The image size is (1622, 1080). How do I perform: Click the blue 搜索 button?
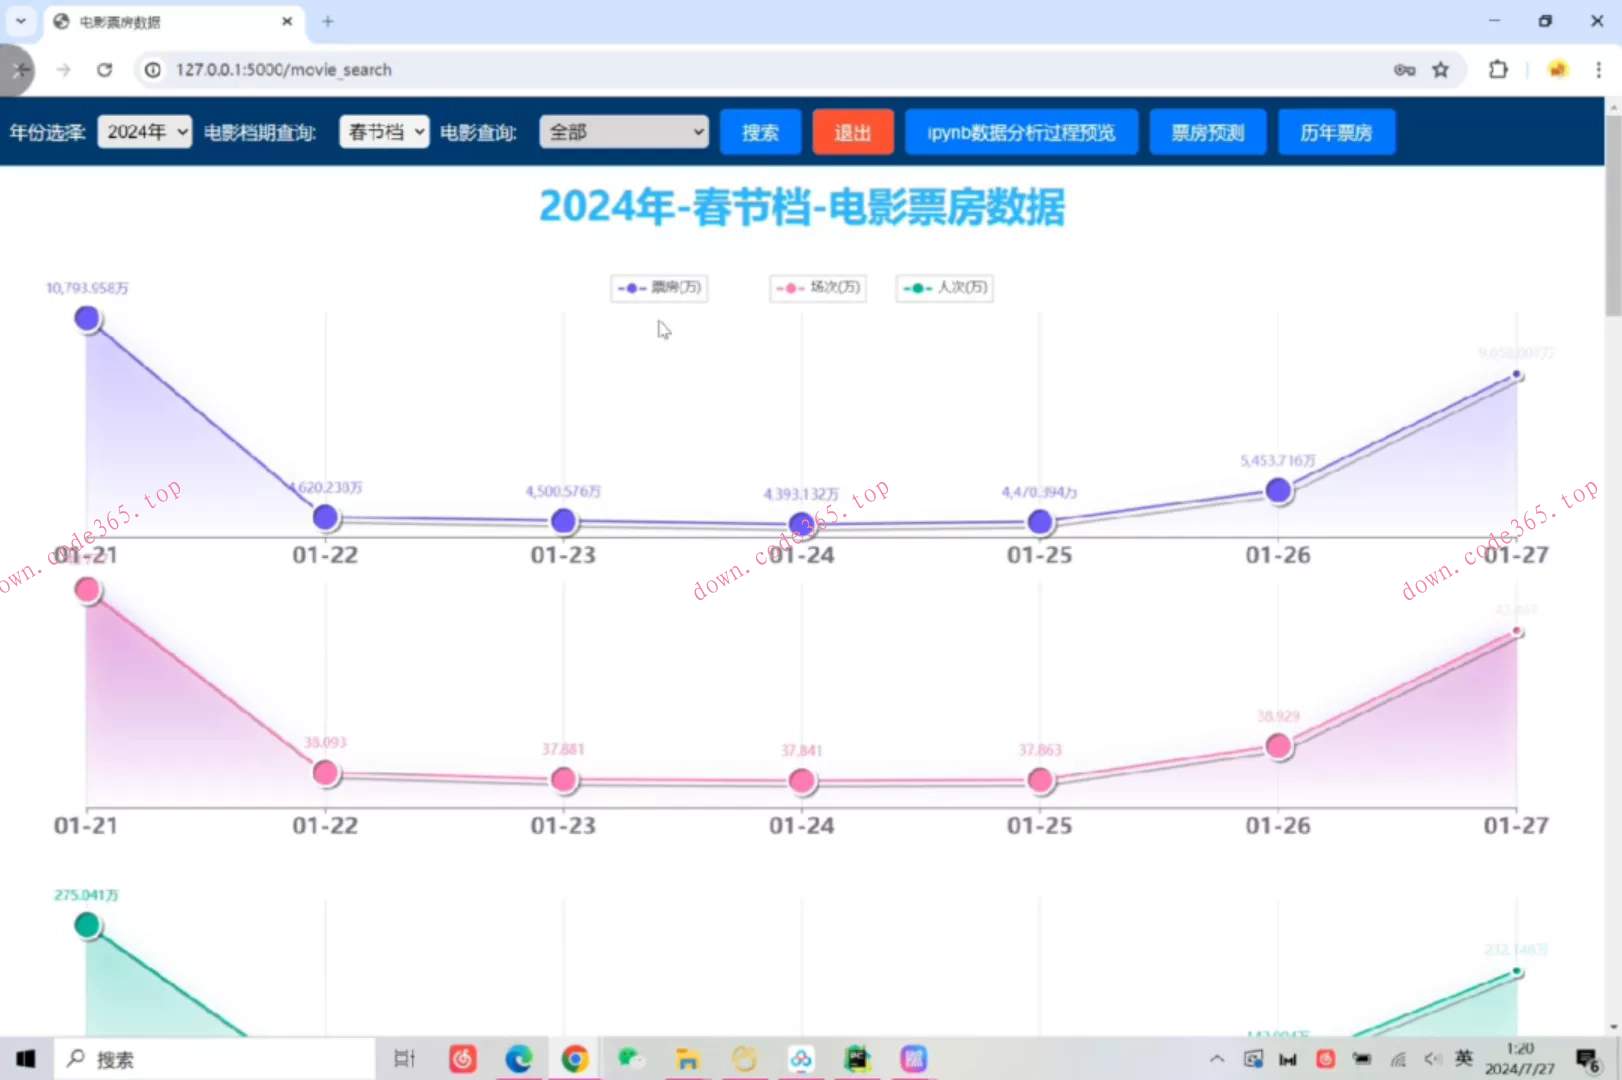pyautogui.click(x=760, y=132)
